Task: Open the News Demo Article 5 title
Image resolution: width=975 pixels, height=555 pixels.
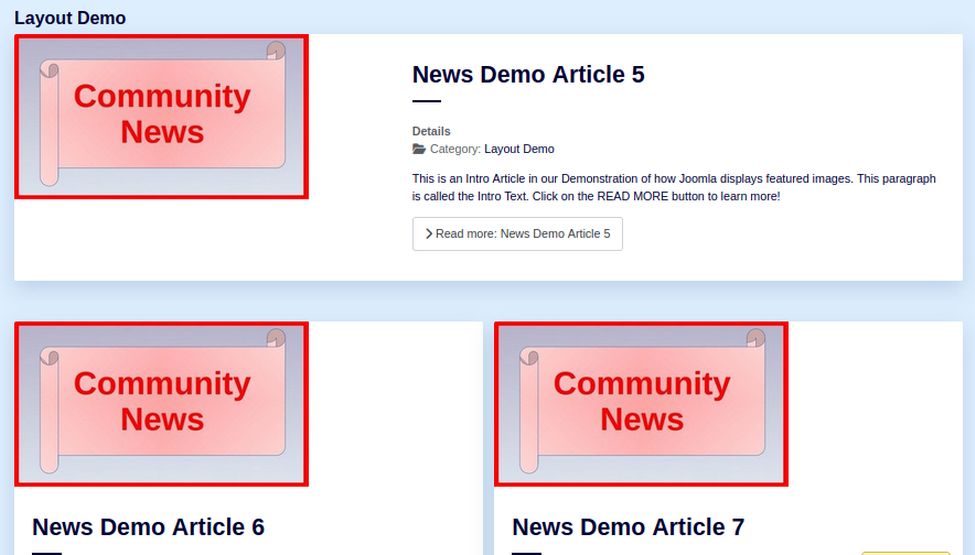Action: pos(528,75)
